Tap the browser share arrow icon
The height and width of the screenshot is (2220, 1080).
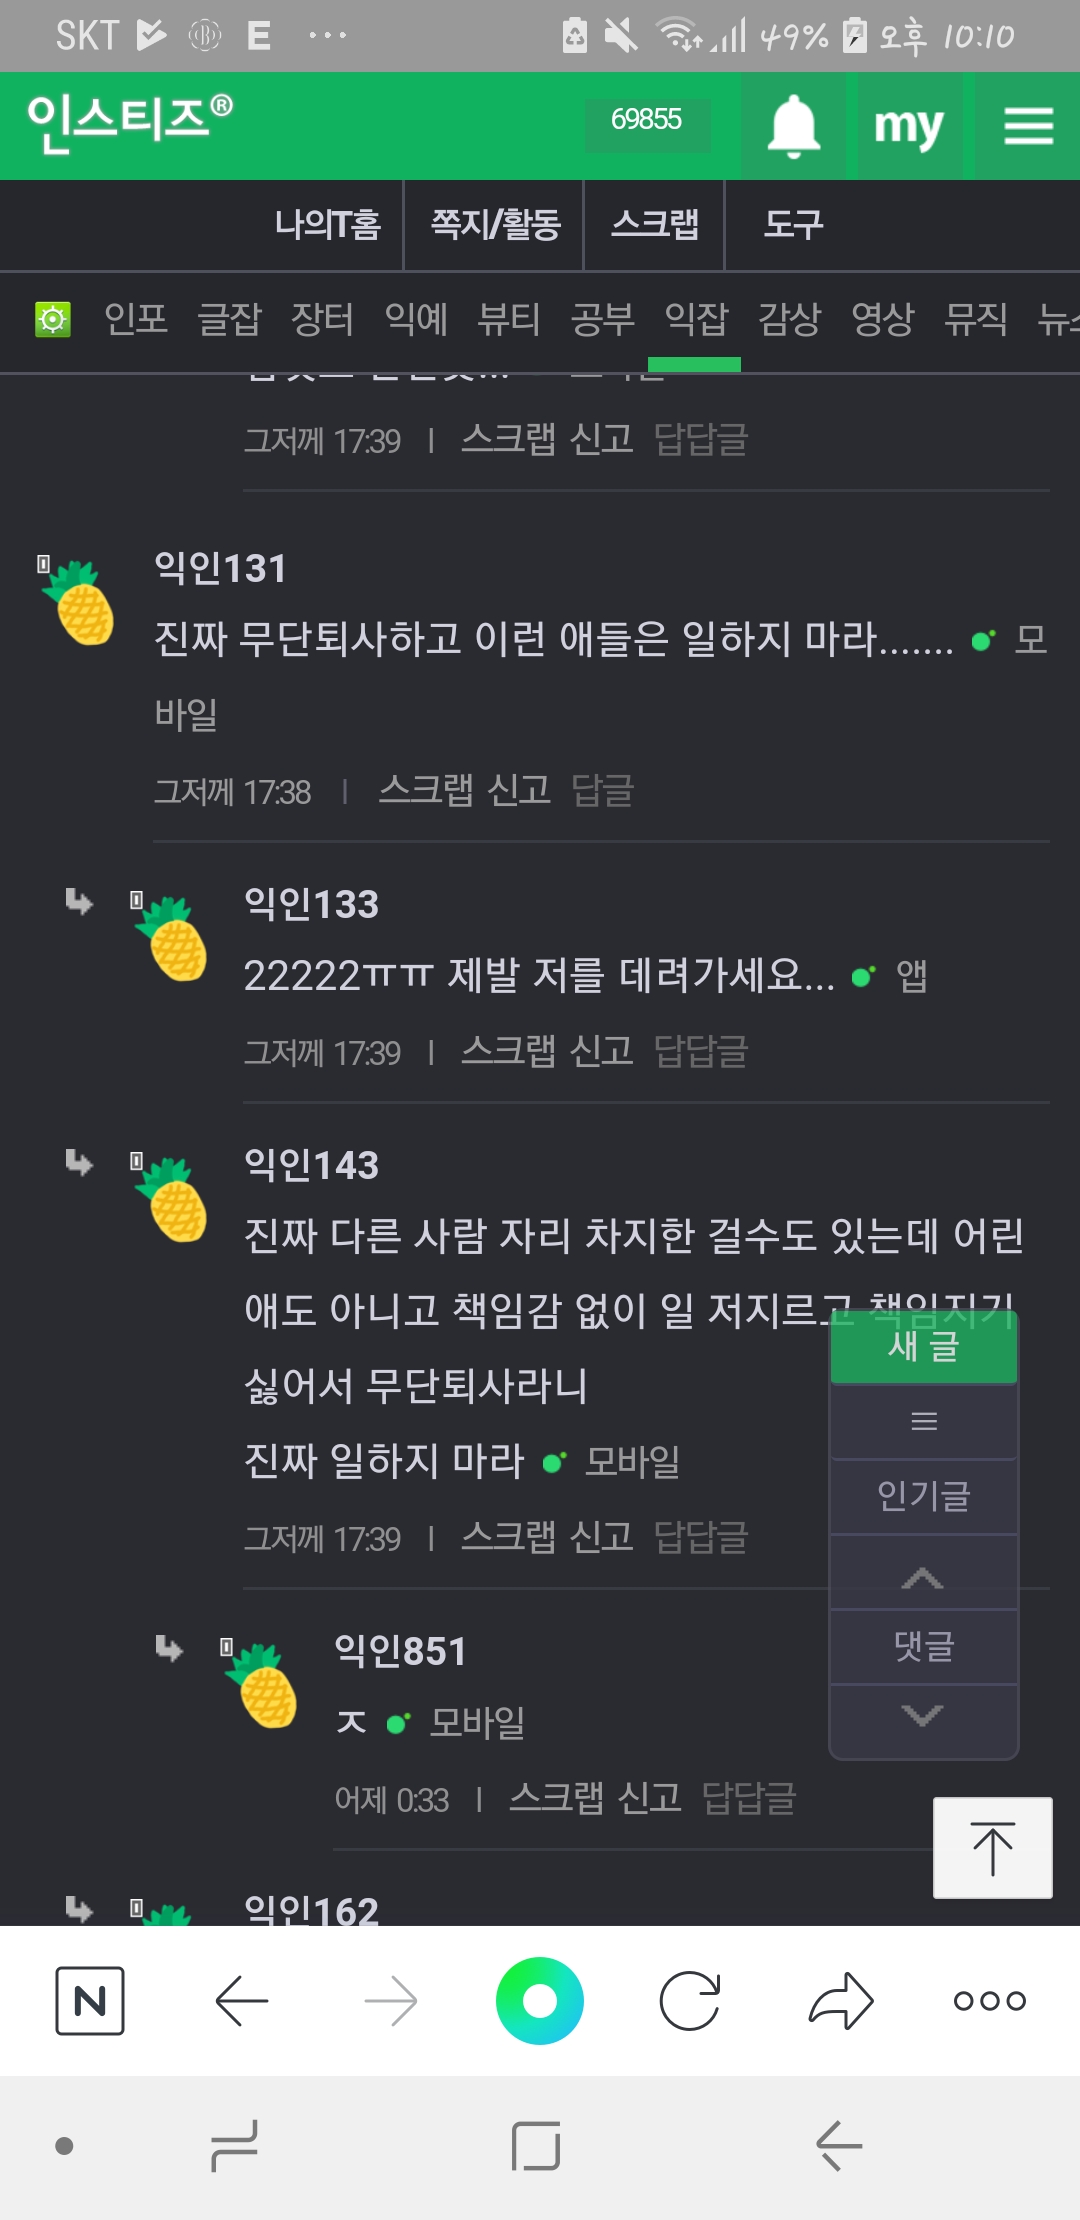841,2001
